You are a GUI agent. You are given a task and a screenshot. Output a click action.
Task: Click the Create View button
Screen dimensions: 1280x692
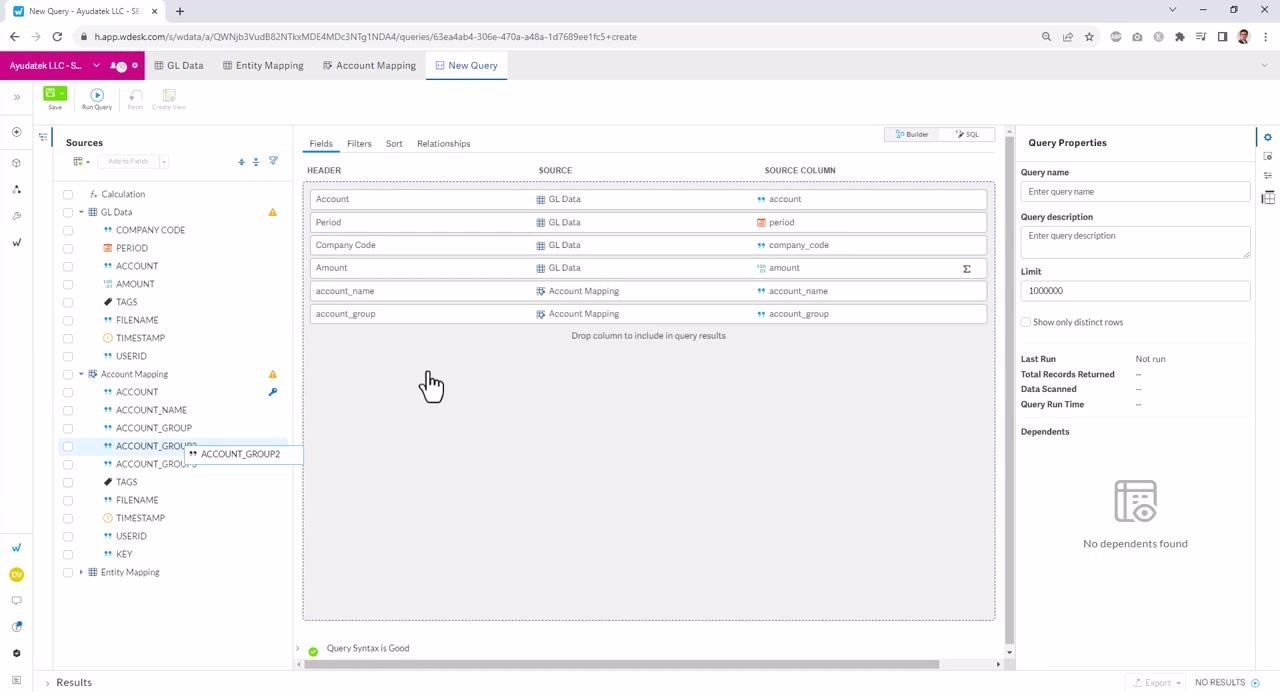(x=169, y=99)
